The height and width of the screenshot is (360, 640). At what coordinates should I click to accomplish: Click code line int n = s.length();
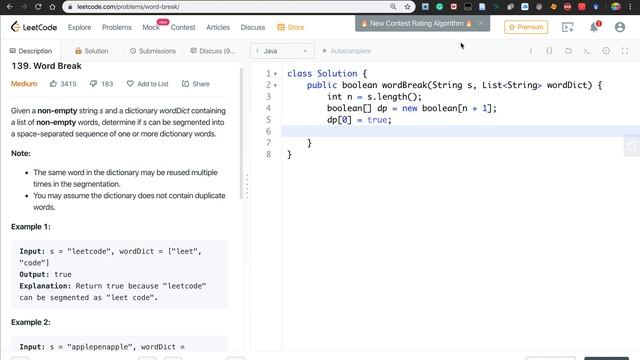tap(374, 97)
